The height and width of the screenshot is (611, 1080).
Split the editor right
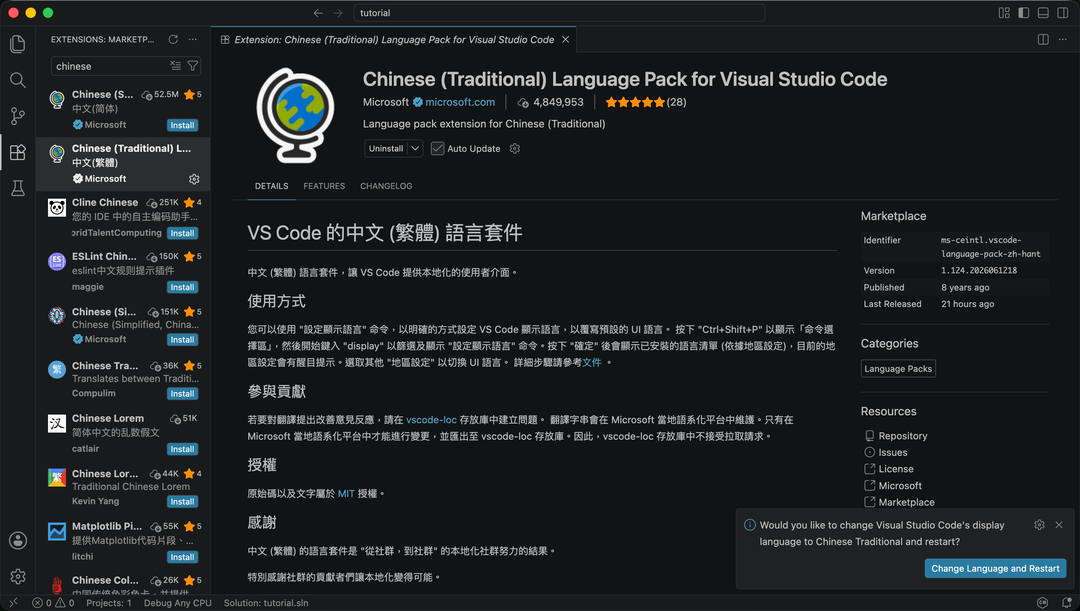[1043, 40]
